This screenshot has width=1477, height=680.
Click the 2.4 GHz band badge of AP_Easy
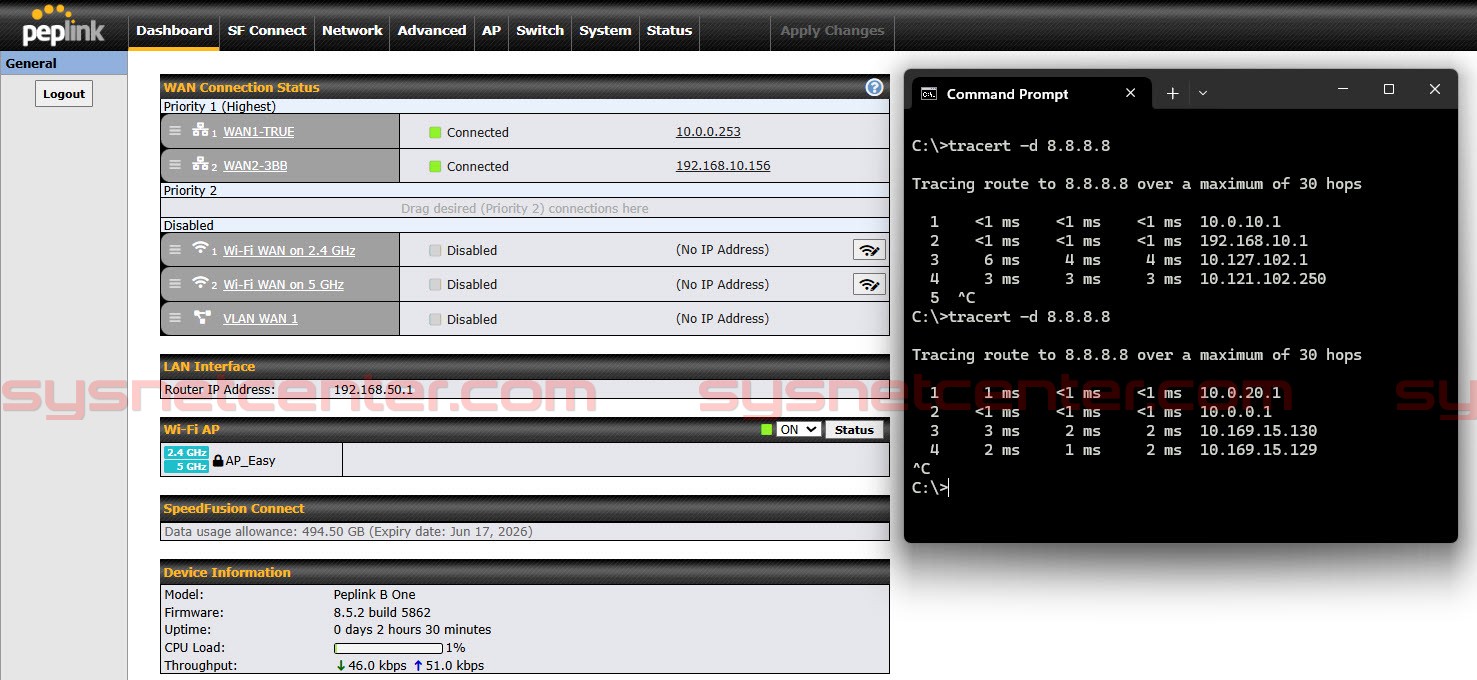tap(186, 453)
